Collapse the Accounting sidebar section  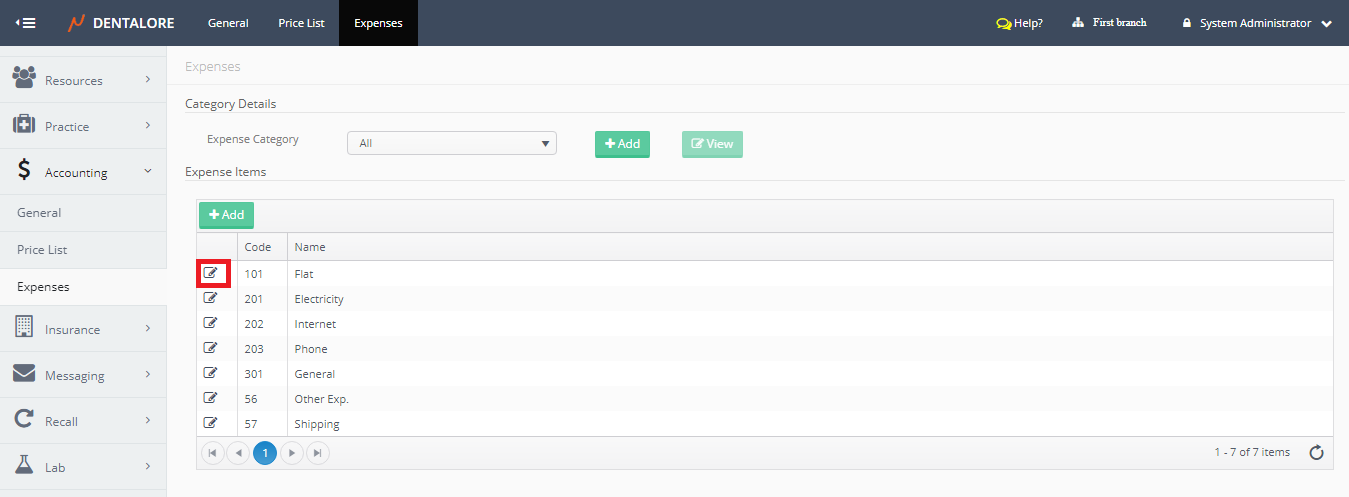click(x=83, y=172)
